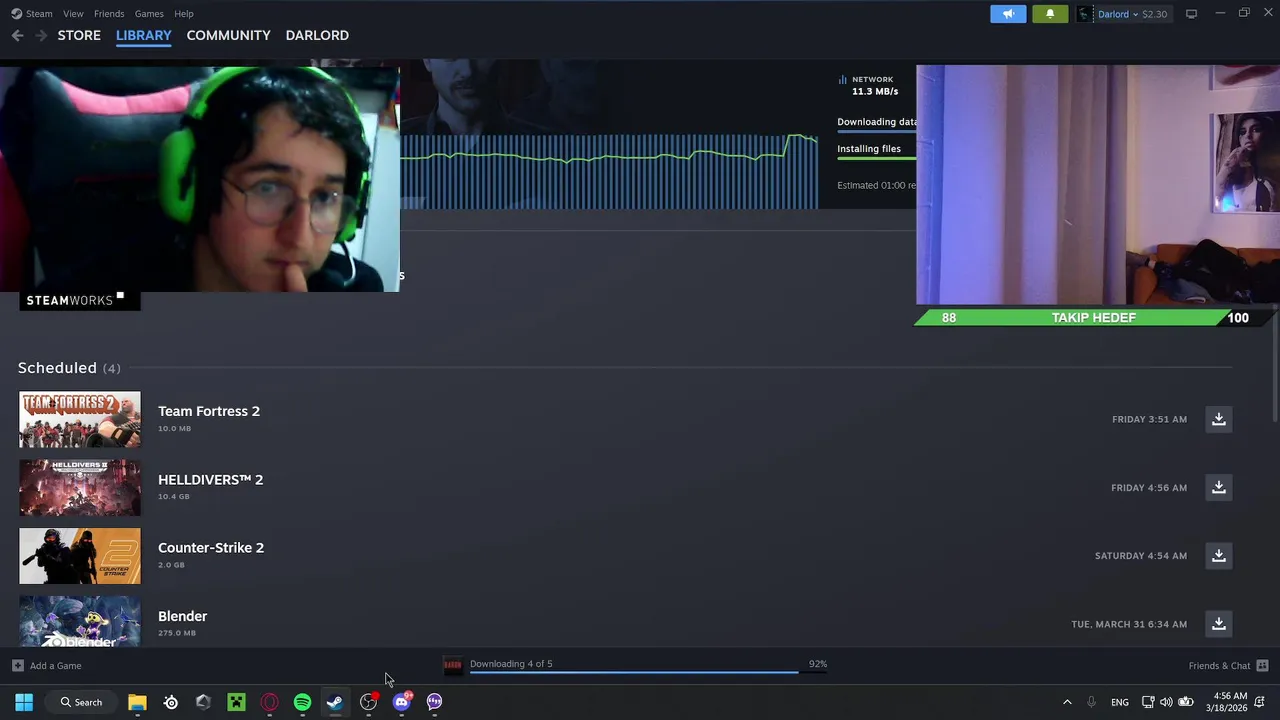The image size is (1280, 720).
Task: Open HELLDIVERS 2 thumbnail
Action: (x=80, y=487)
